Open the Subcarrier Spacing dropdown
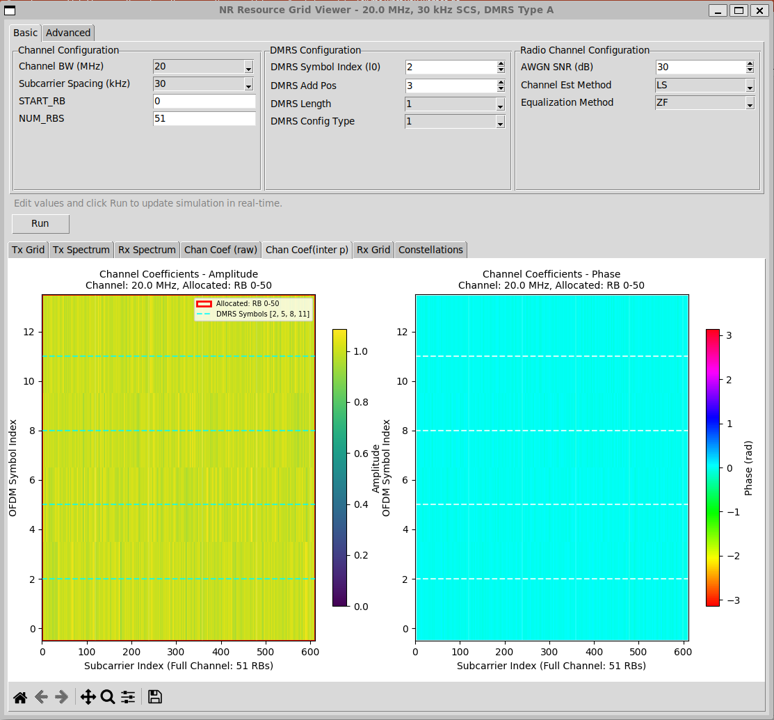Image resolution: width=774 pixels, height=720 pixels. [248, 85]
